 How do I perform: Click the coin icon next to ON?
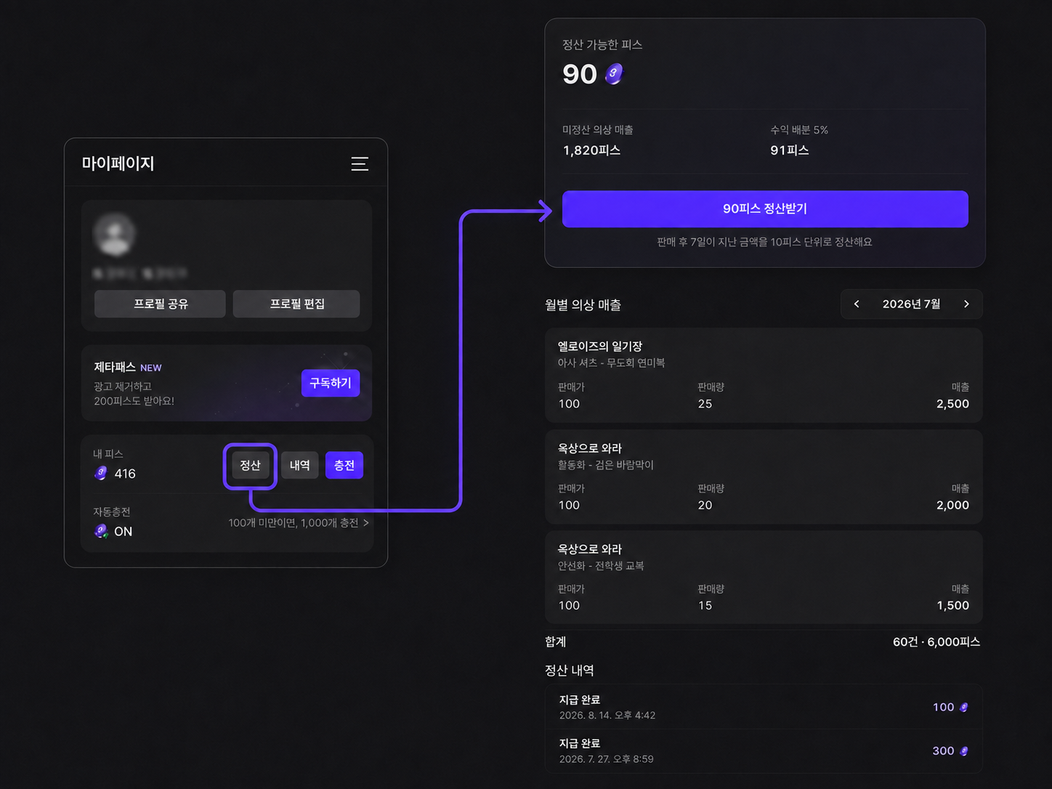[101, 531]
